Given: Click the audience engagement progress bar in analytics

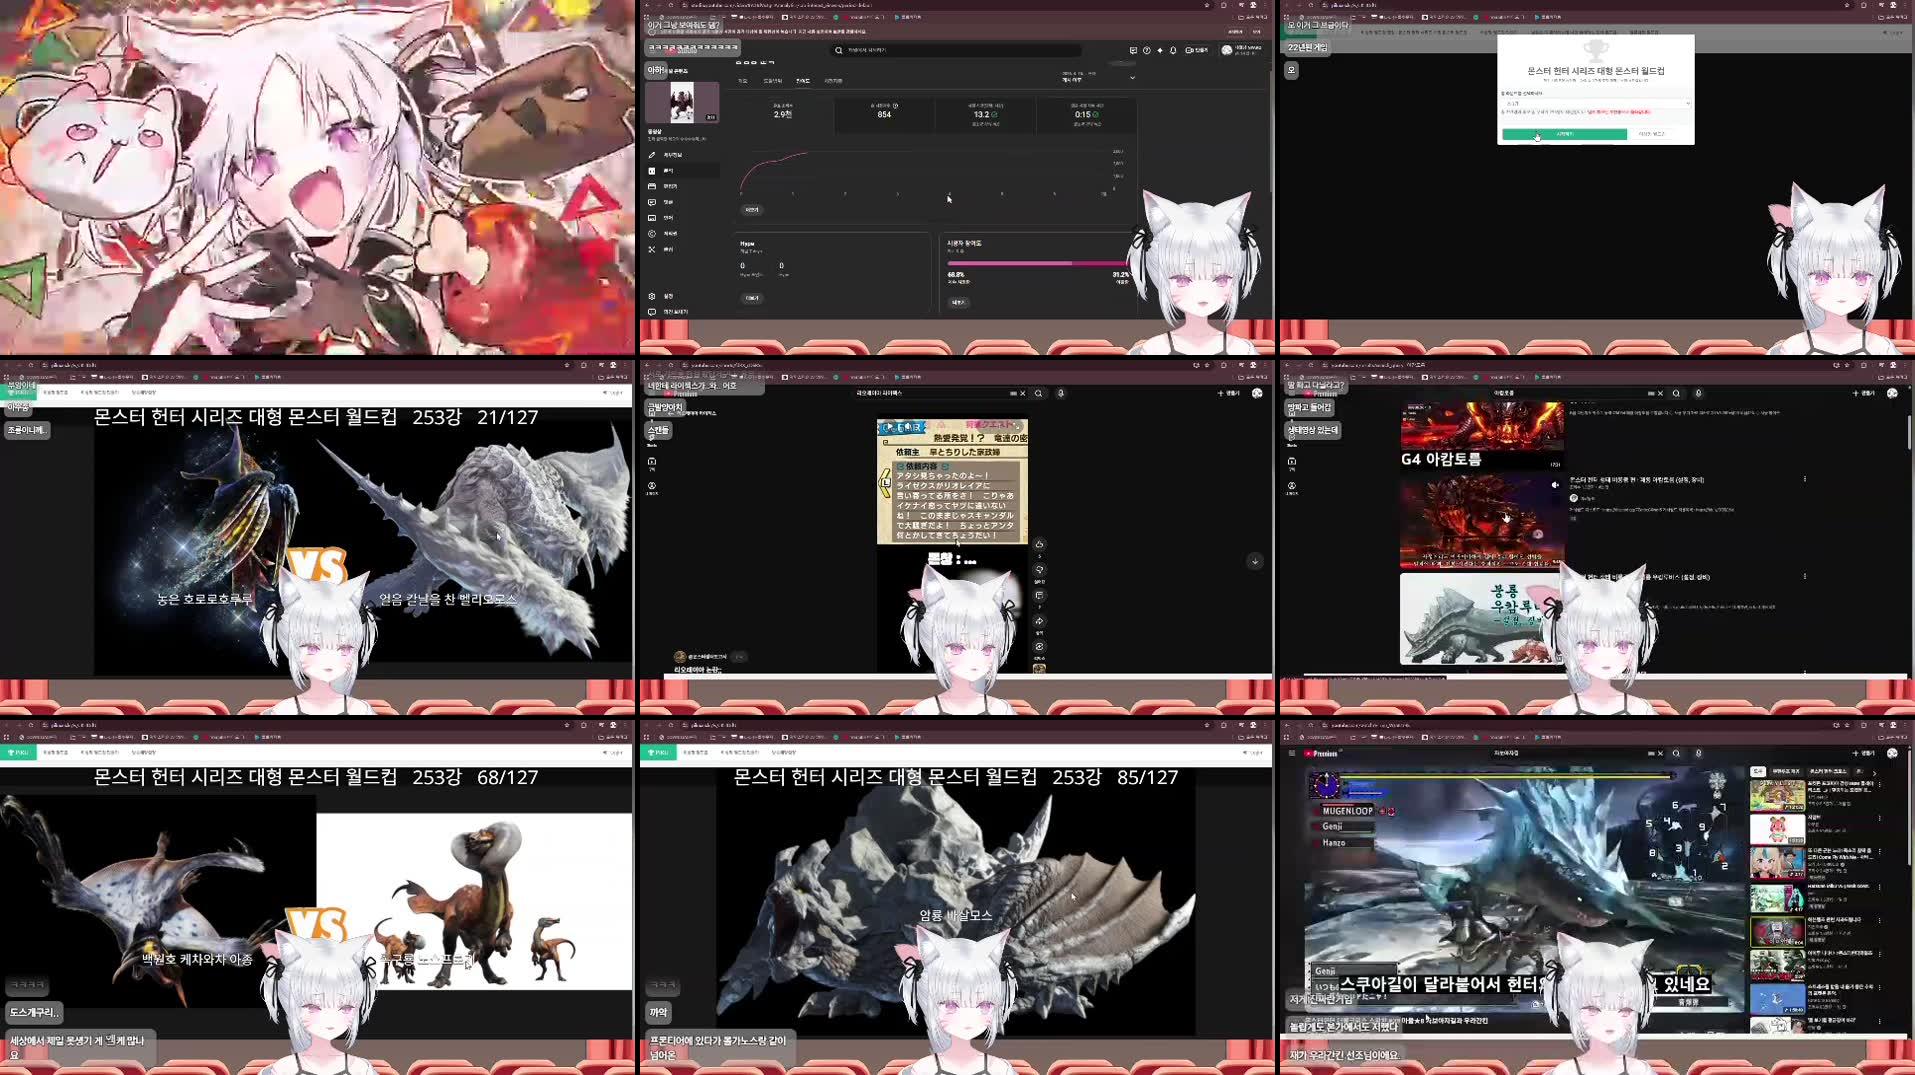Looking at the screenshot, I should pyautogui.click(x=1035, y=263).
